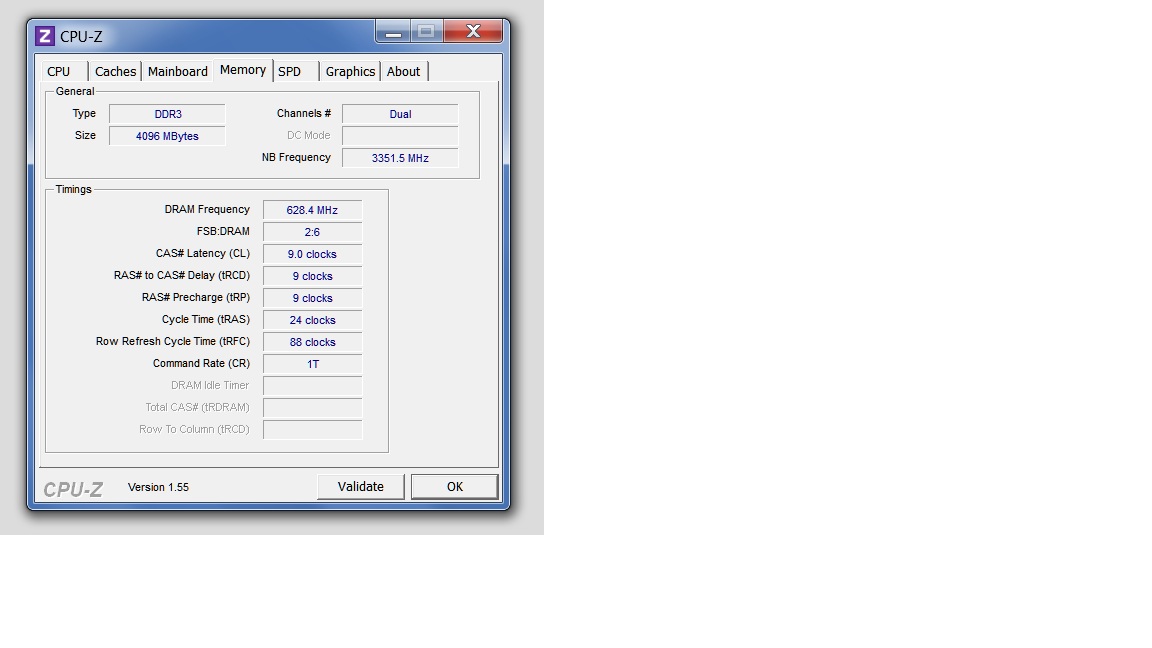The height and width of the screenshot is (648, 1152).
Task: Click the 'DC Mode' greyed label
Action: pyautogui.click(x=309, y=135)
